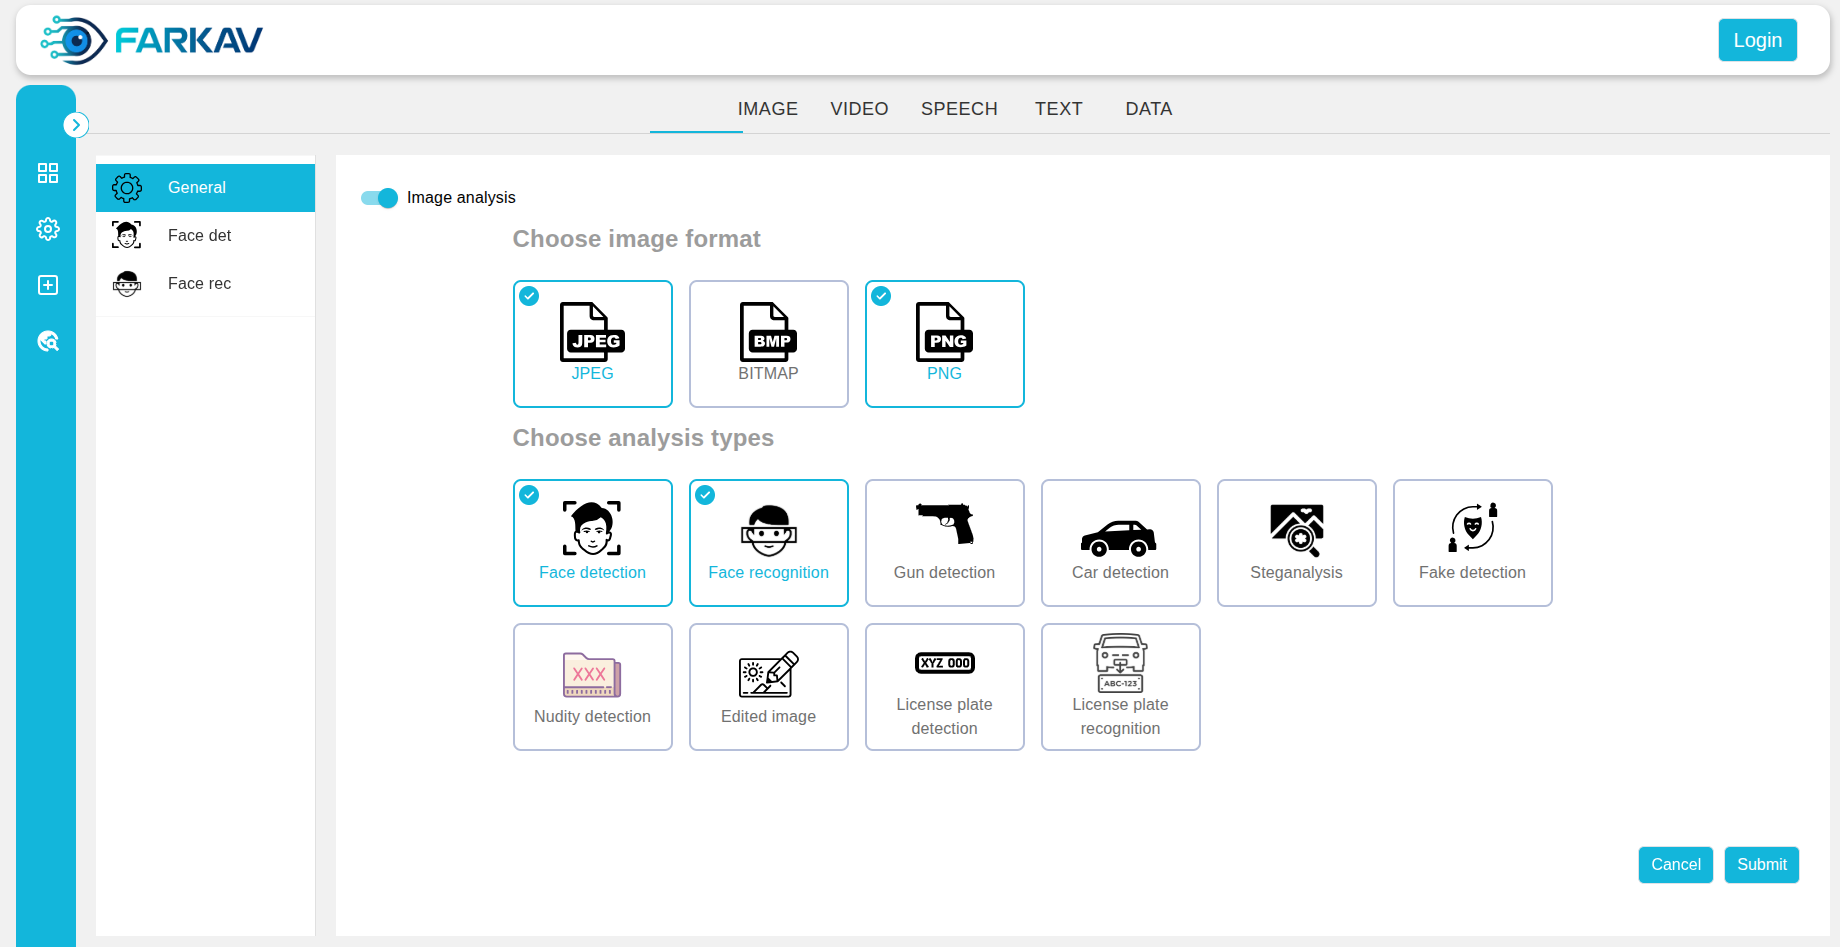Screen dimensions: 1840x947
Task: Turn off the Image analysis toggle
Action: [x=380, y=198]
